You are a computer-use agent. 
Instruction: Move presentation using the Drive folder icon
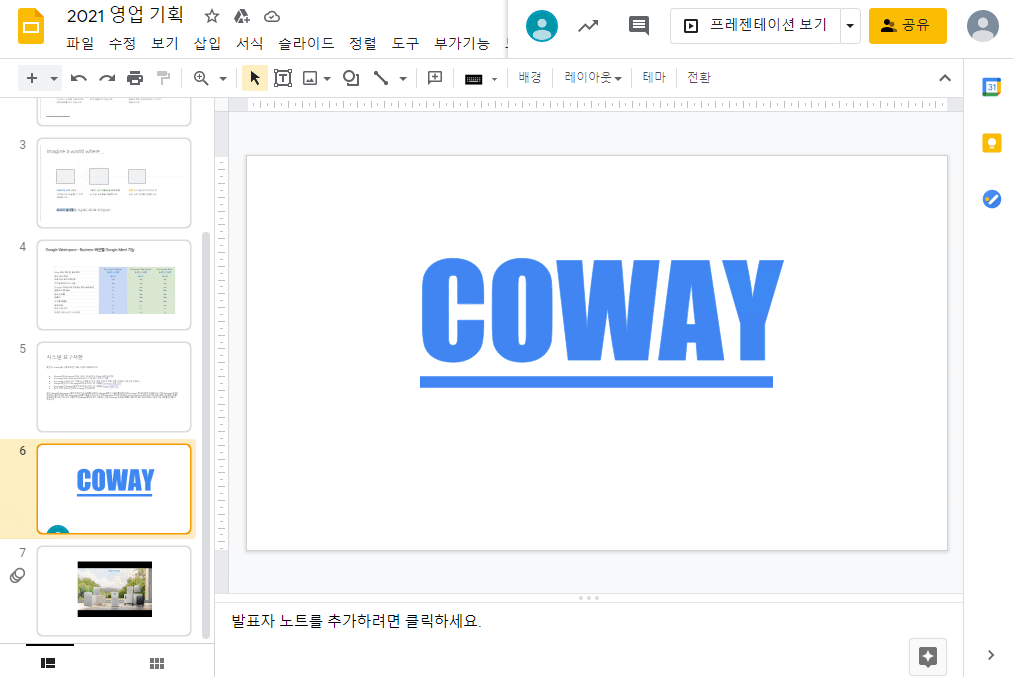242,16
